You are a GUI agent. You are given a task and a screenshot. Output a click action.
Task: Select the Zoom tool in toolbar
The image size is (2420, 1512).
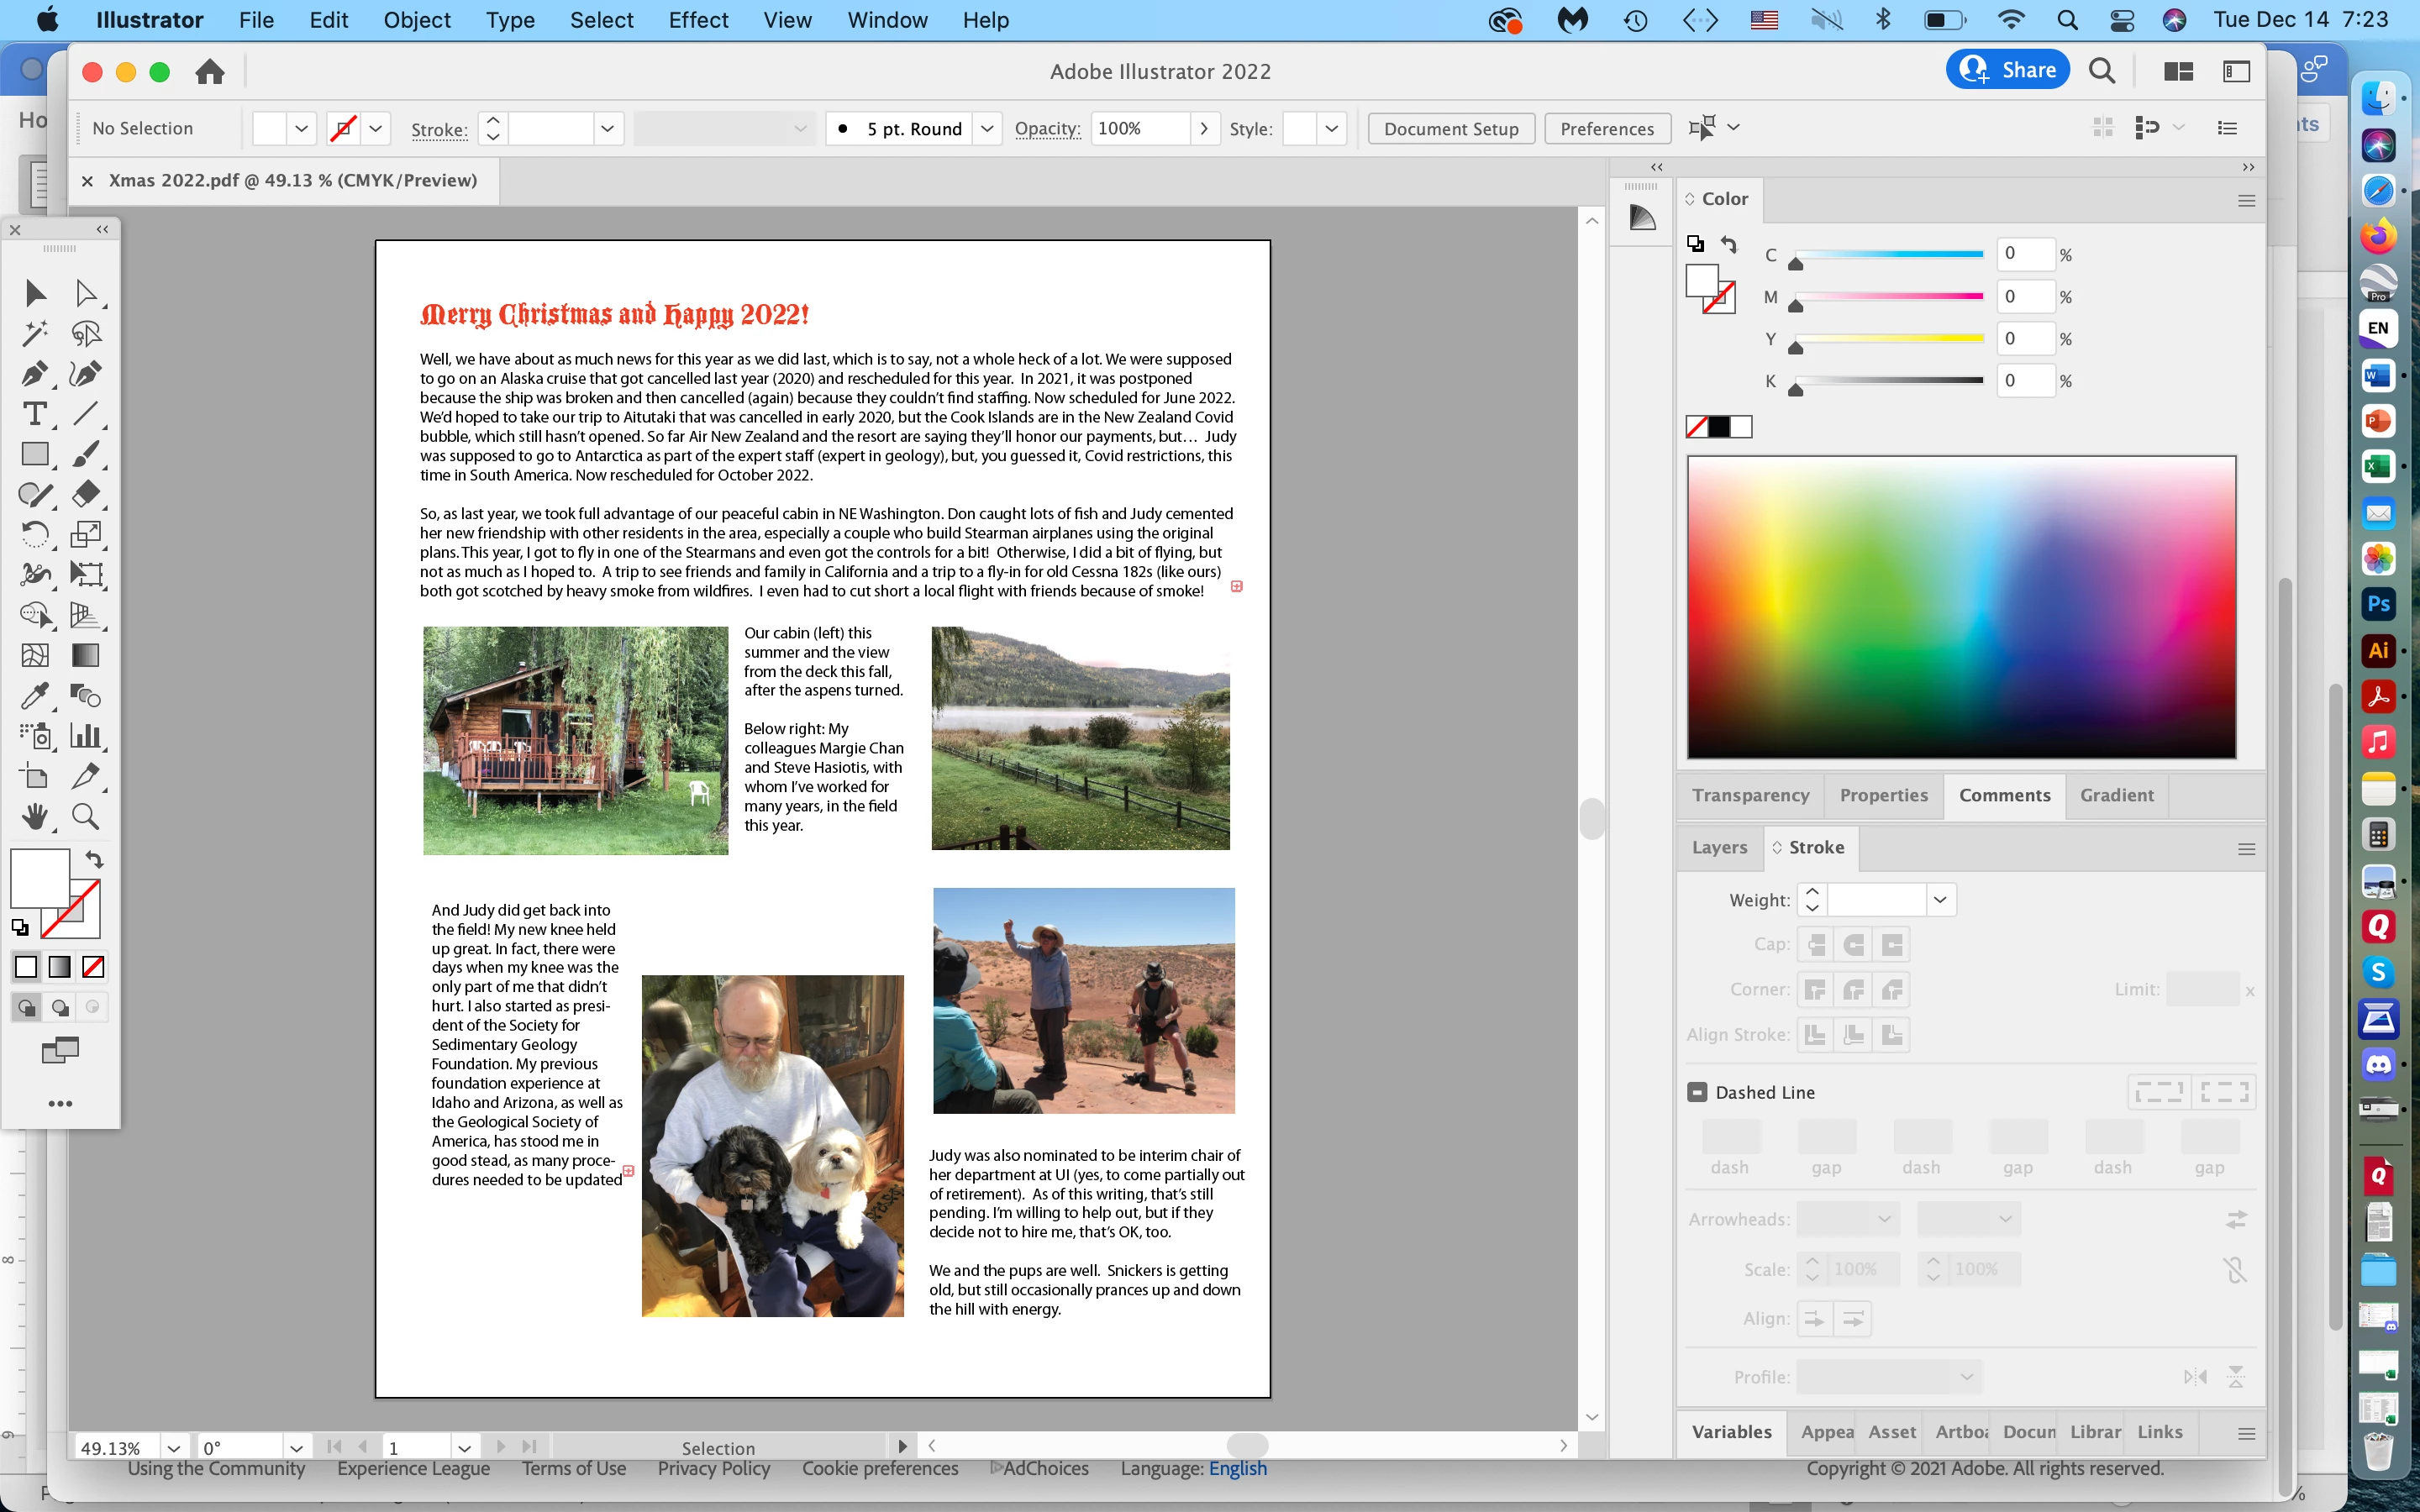click(86, 817)
